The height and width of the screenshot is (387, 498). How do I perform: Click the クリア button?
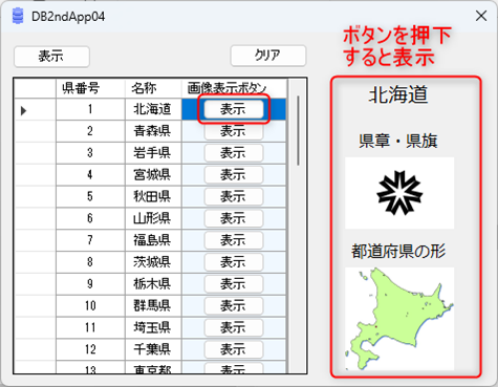tap(268, 55)
